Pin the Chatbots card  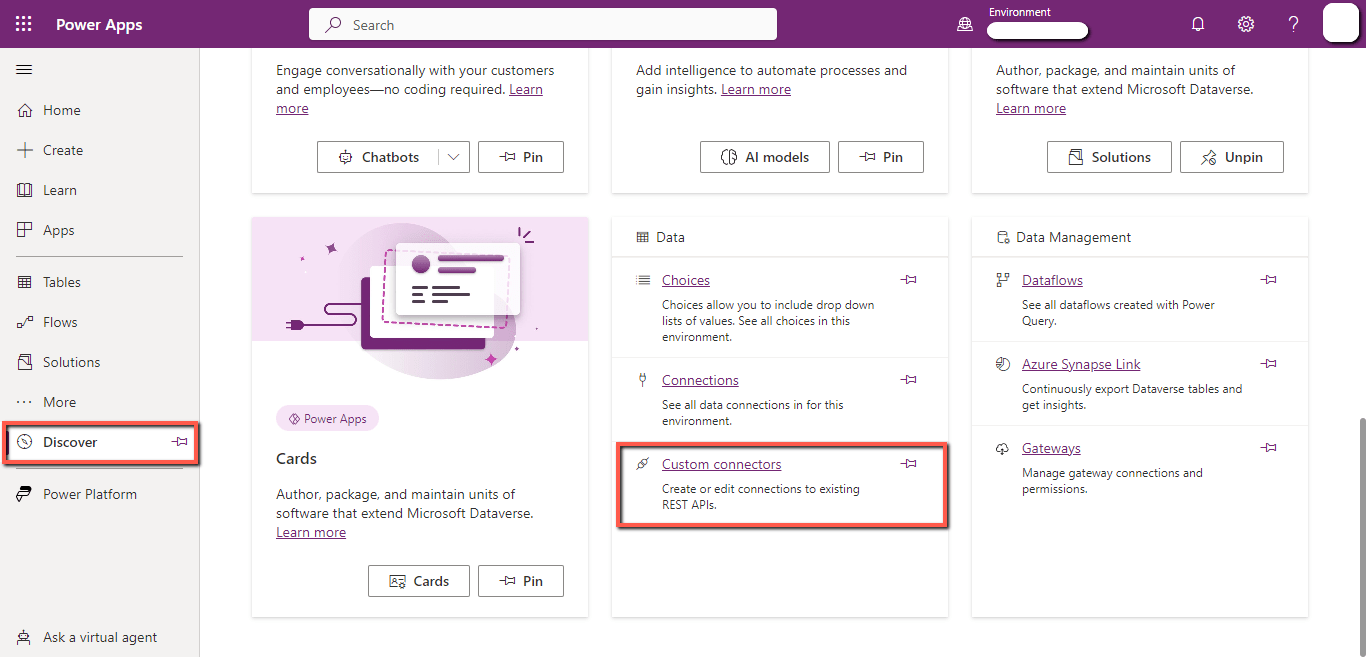coord(521,157)
